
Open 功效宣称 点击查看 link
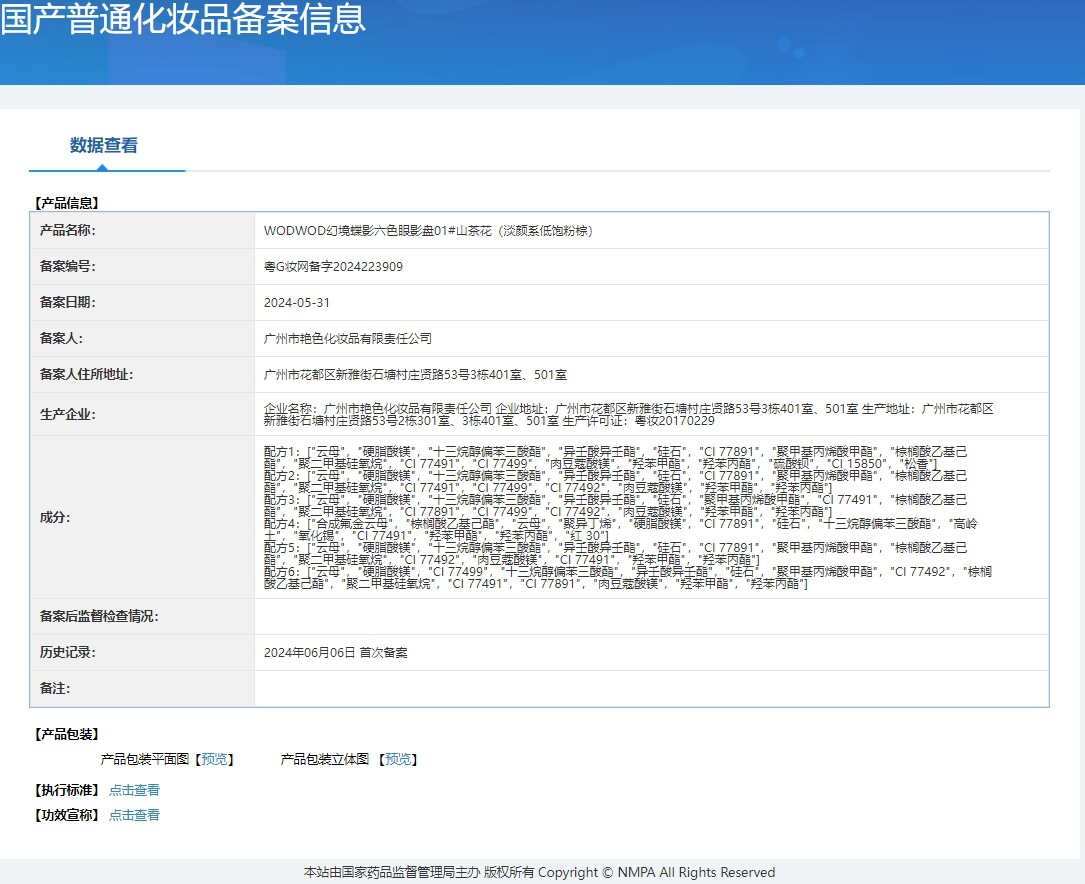coord(134,814)
